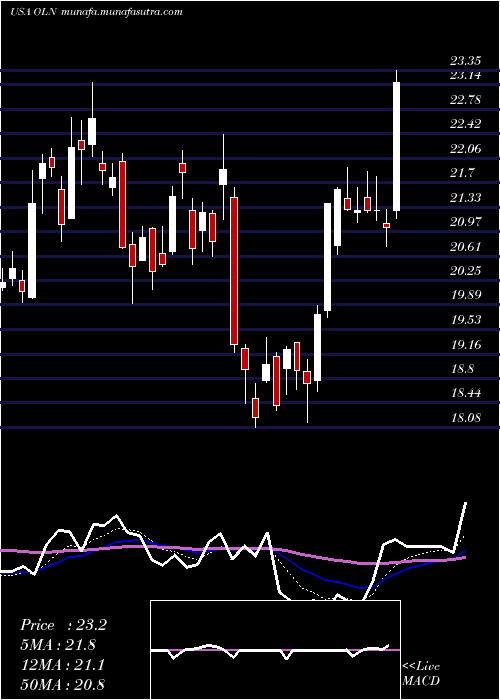Click the MACD inset chart box
The width and height of the screenshot is (500, 700).
point(275,650)
